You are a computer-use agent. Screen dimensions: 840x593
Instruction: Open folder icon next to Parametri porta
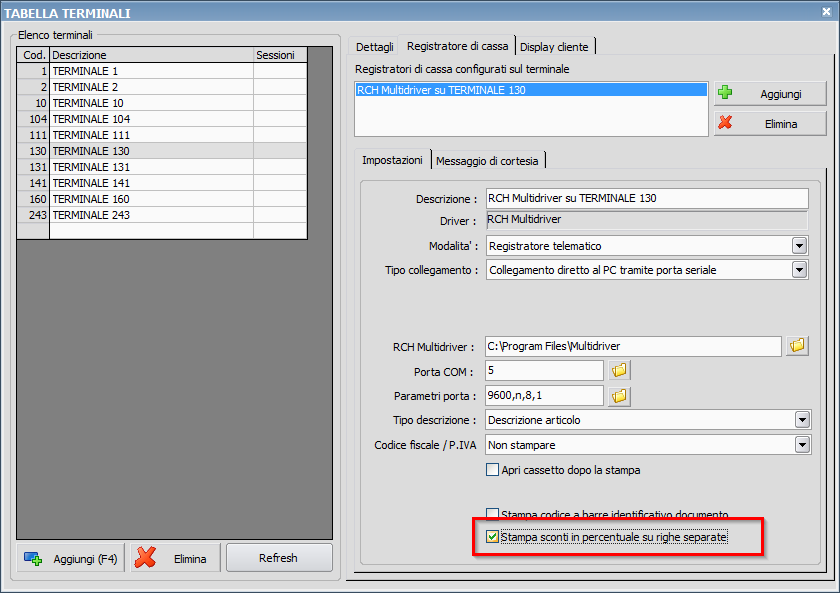click(x=619, y=396)
